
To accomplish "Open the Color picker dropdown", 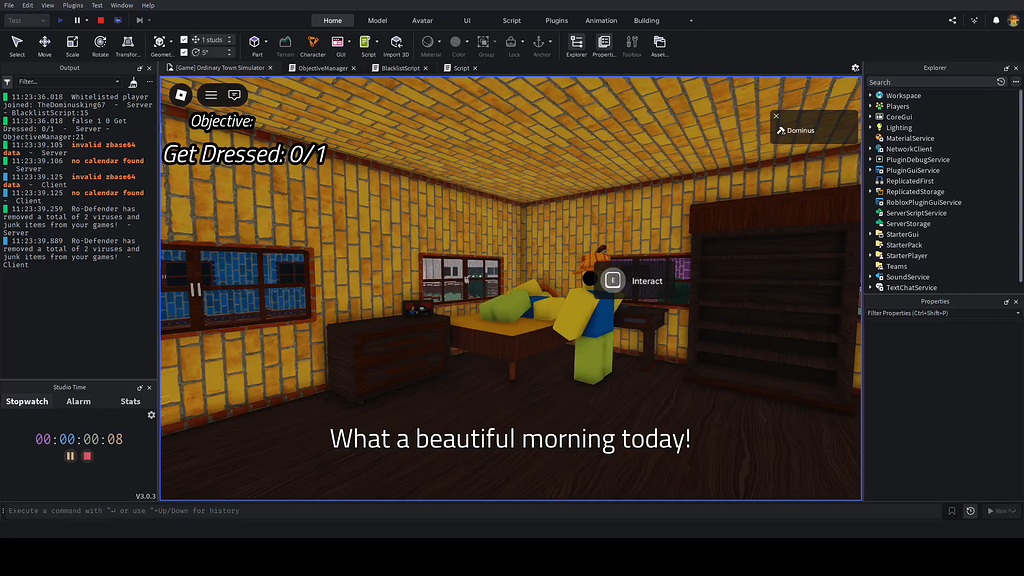I will click(x=466, y=41).
